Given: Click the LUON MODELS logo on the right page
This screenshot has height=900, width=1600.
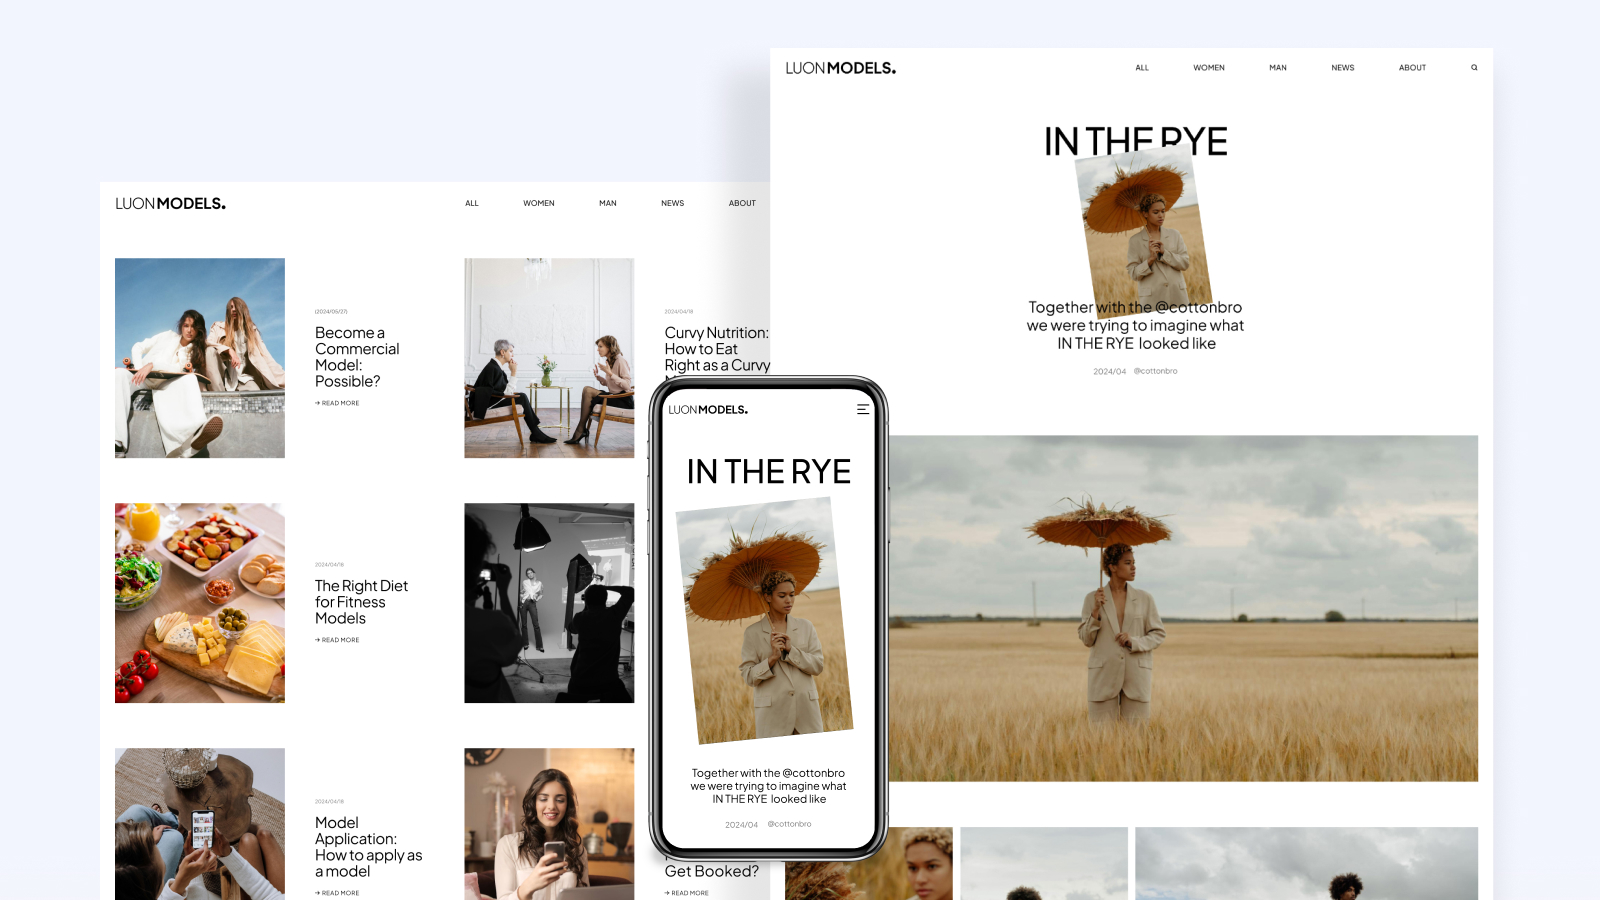Looking at the screenshot, I should point(840,68).
